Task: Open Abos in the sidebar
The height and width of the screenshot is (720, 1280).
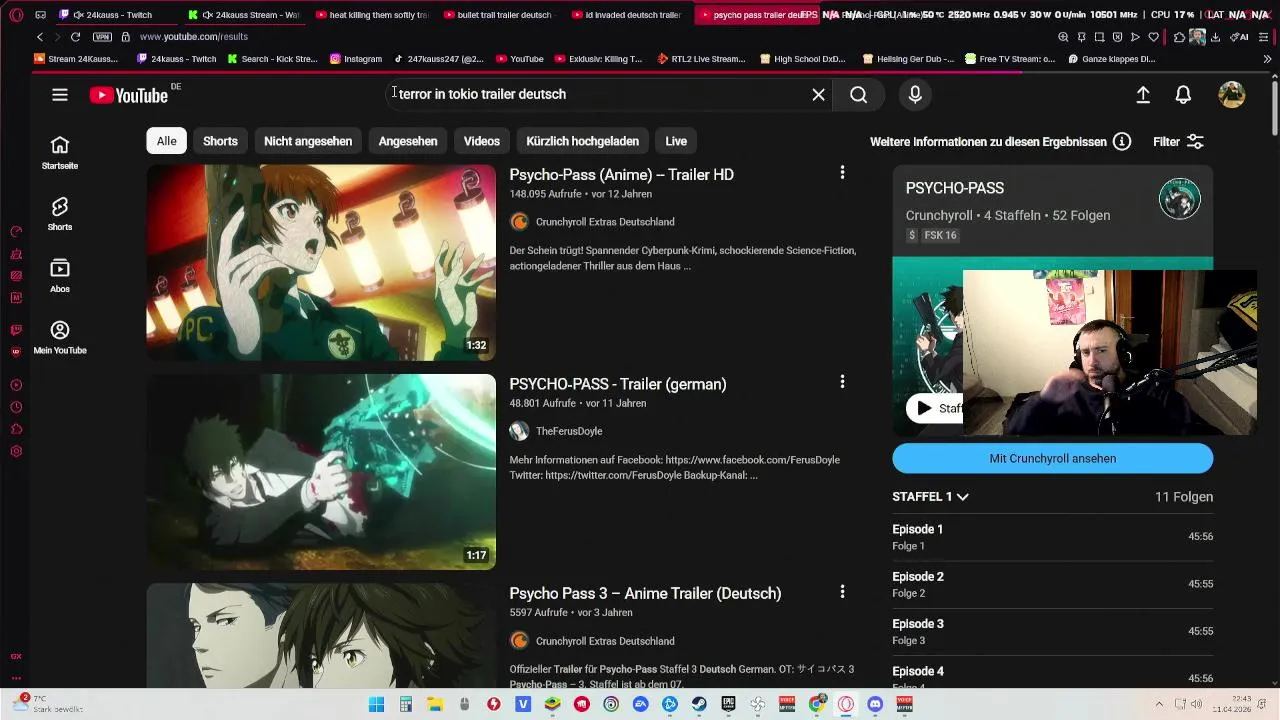Action: coord(60,275)
